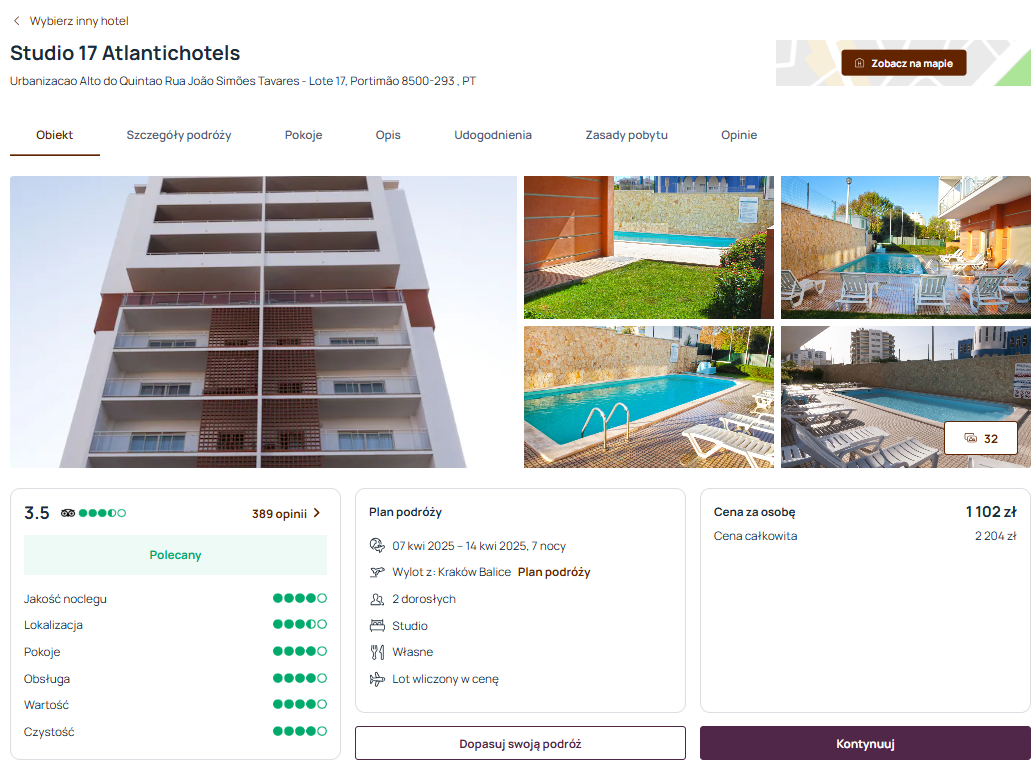Click the Polecany recommendation banner
Image resolution: width=1033 pixels, height=762 pixels.
click(175, 555)
